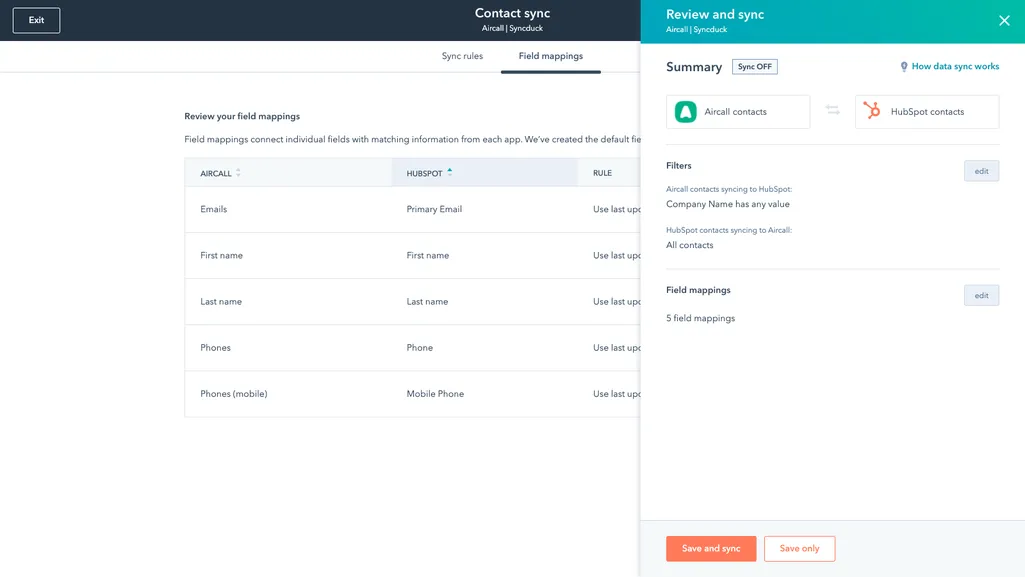Click the Sync OFF status badge

(754, 67)
